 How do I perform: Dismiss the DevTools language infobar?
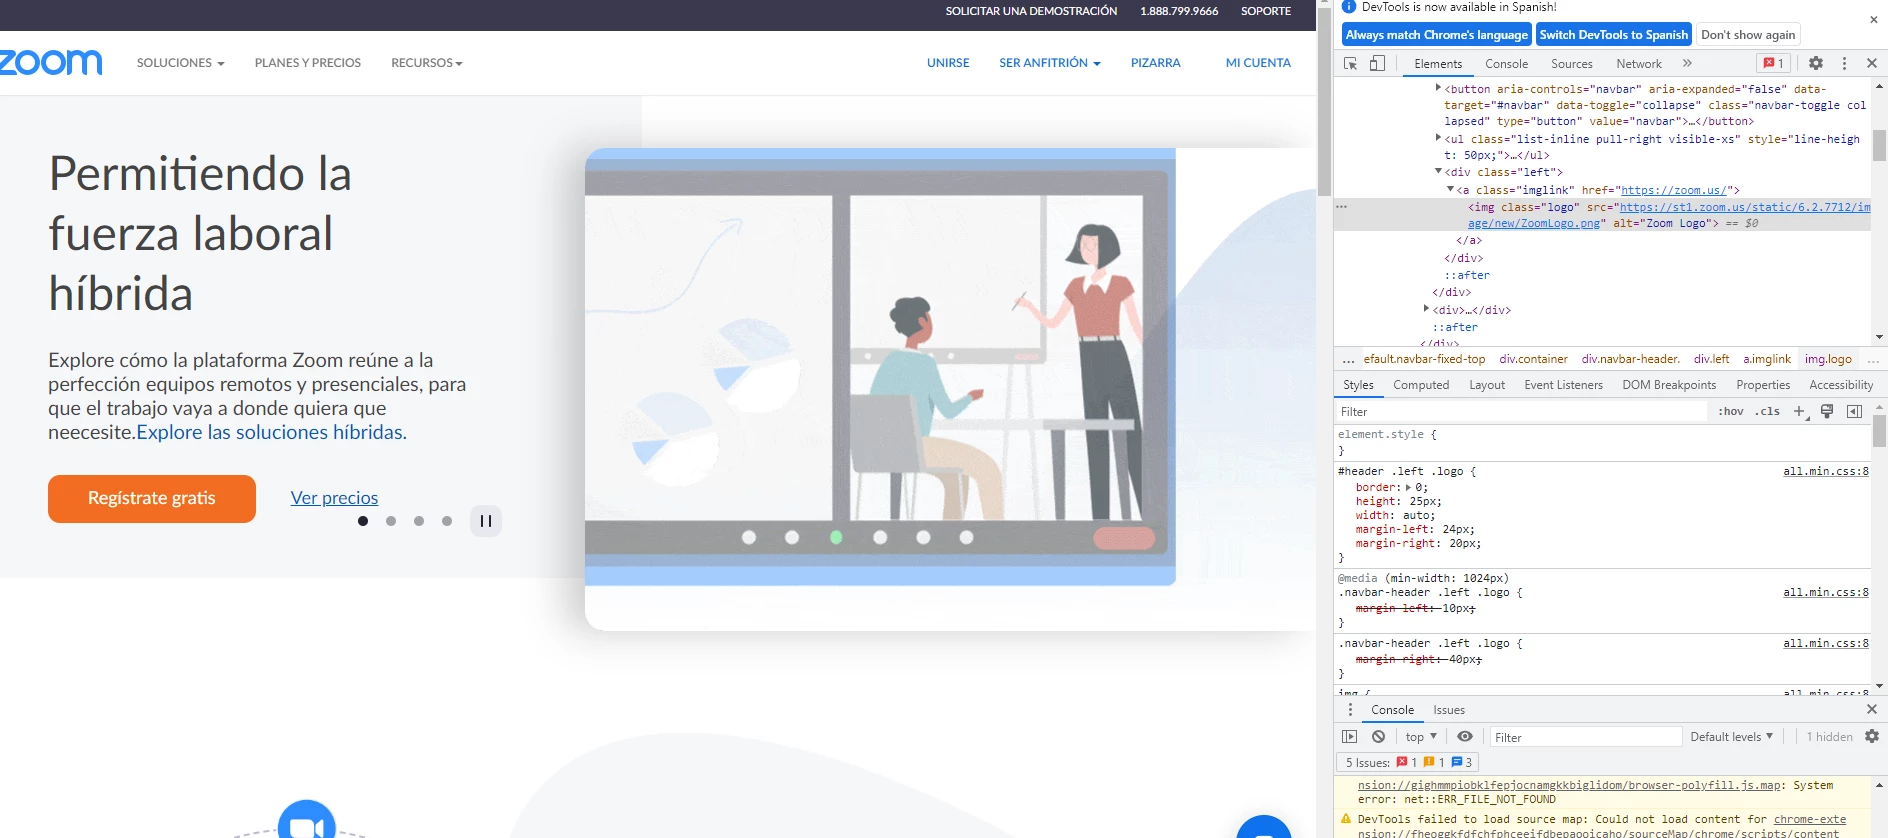pyautogui.click(x=1874, y=20)
